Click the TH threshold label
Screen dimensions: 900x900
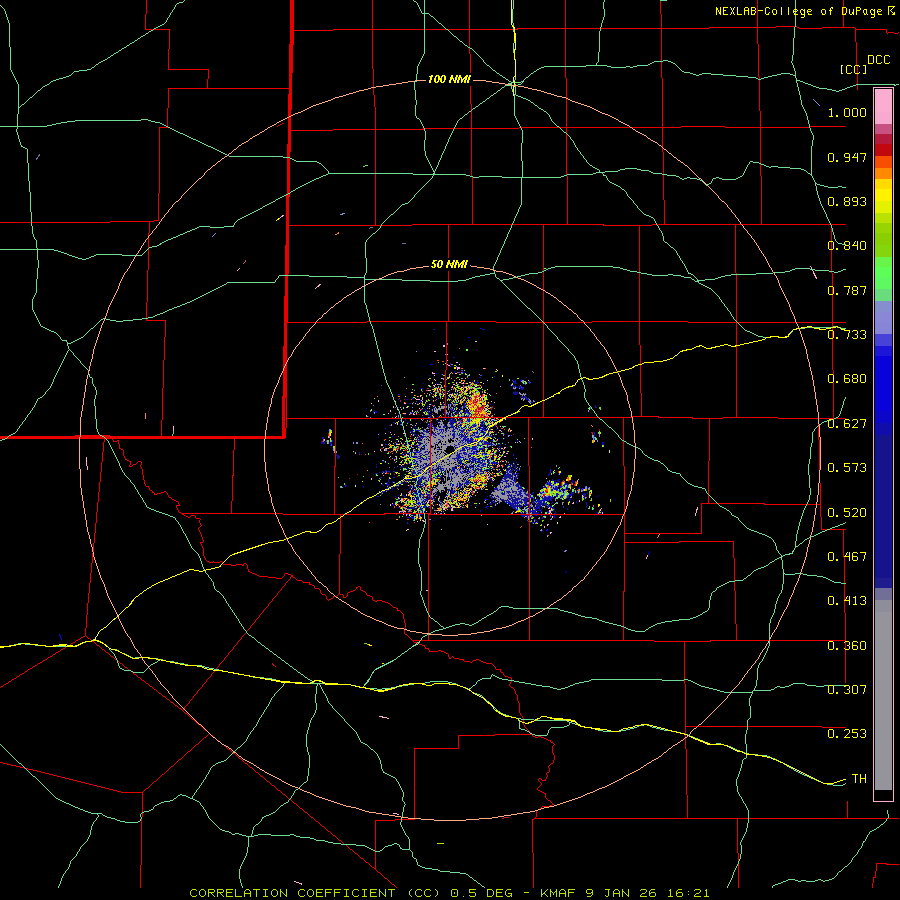[x=859, y=779]
